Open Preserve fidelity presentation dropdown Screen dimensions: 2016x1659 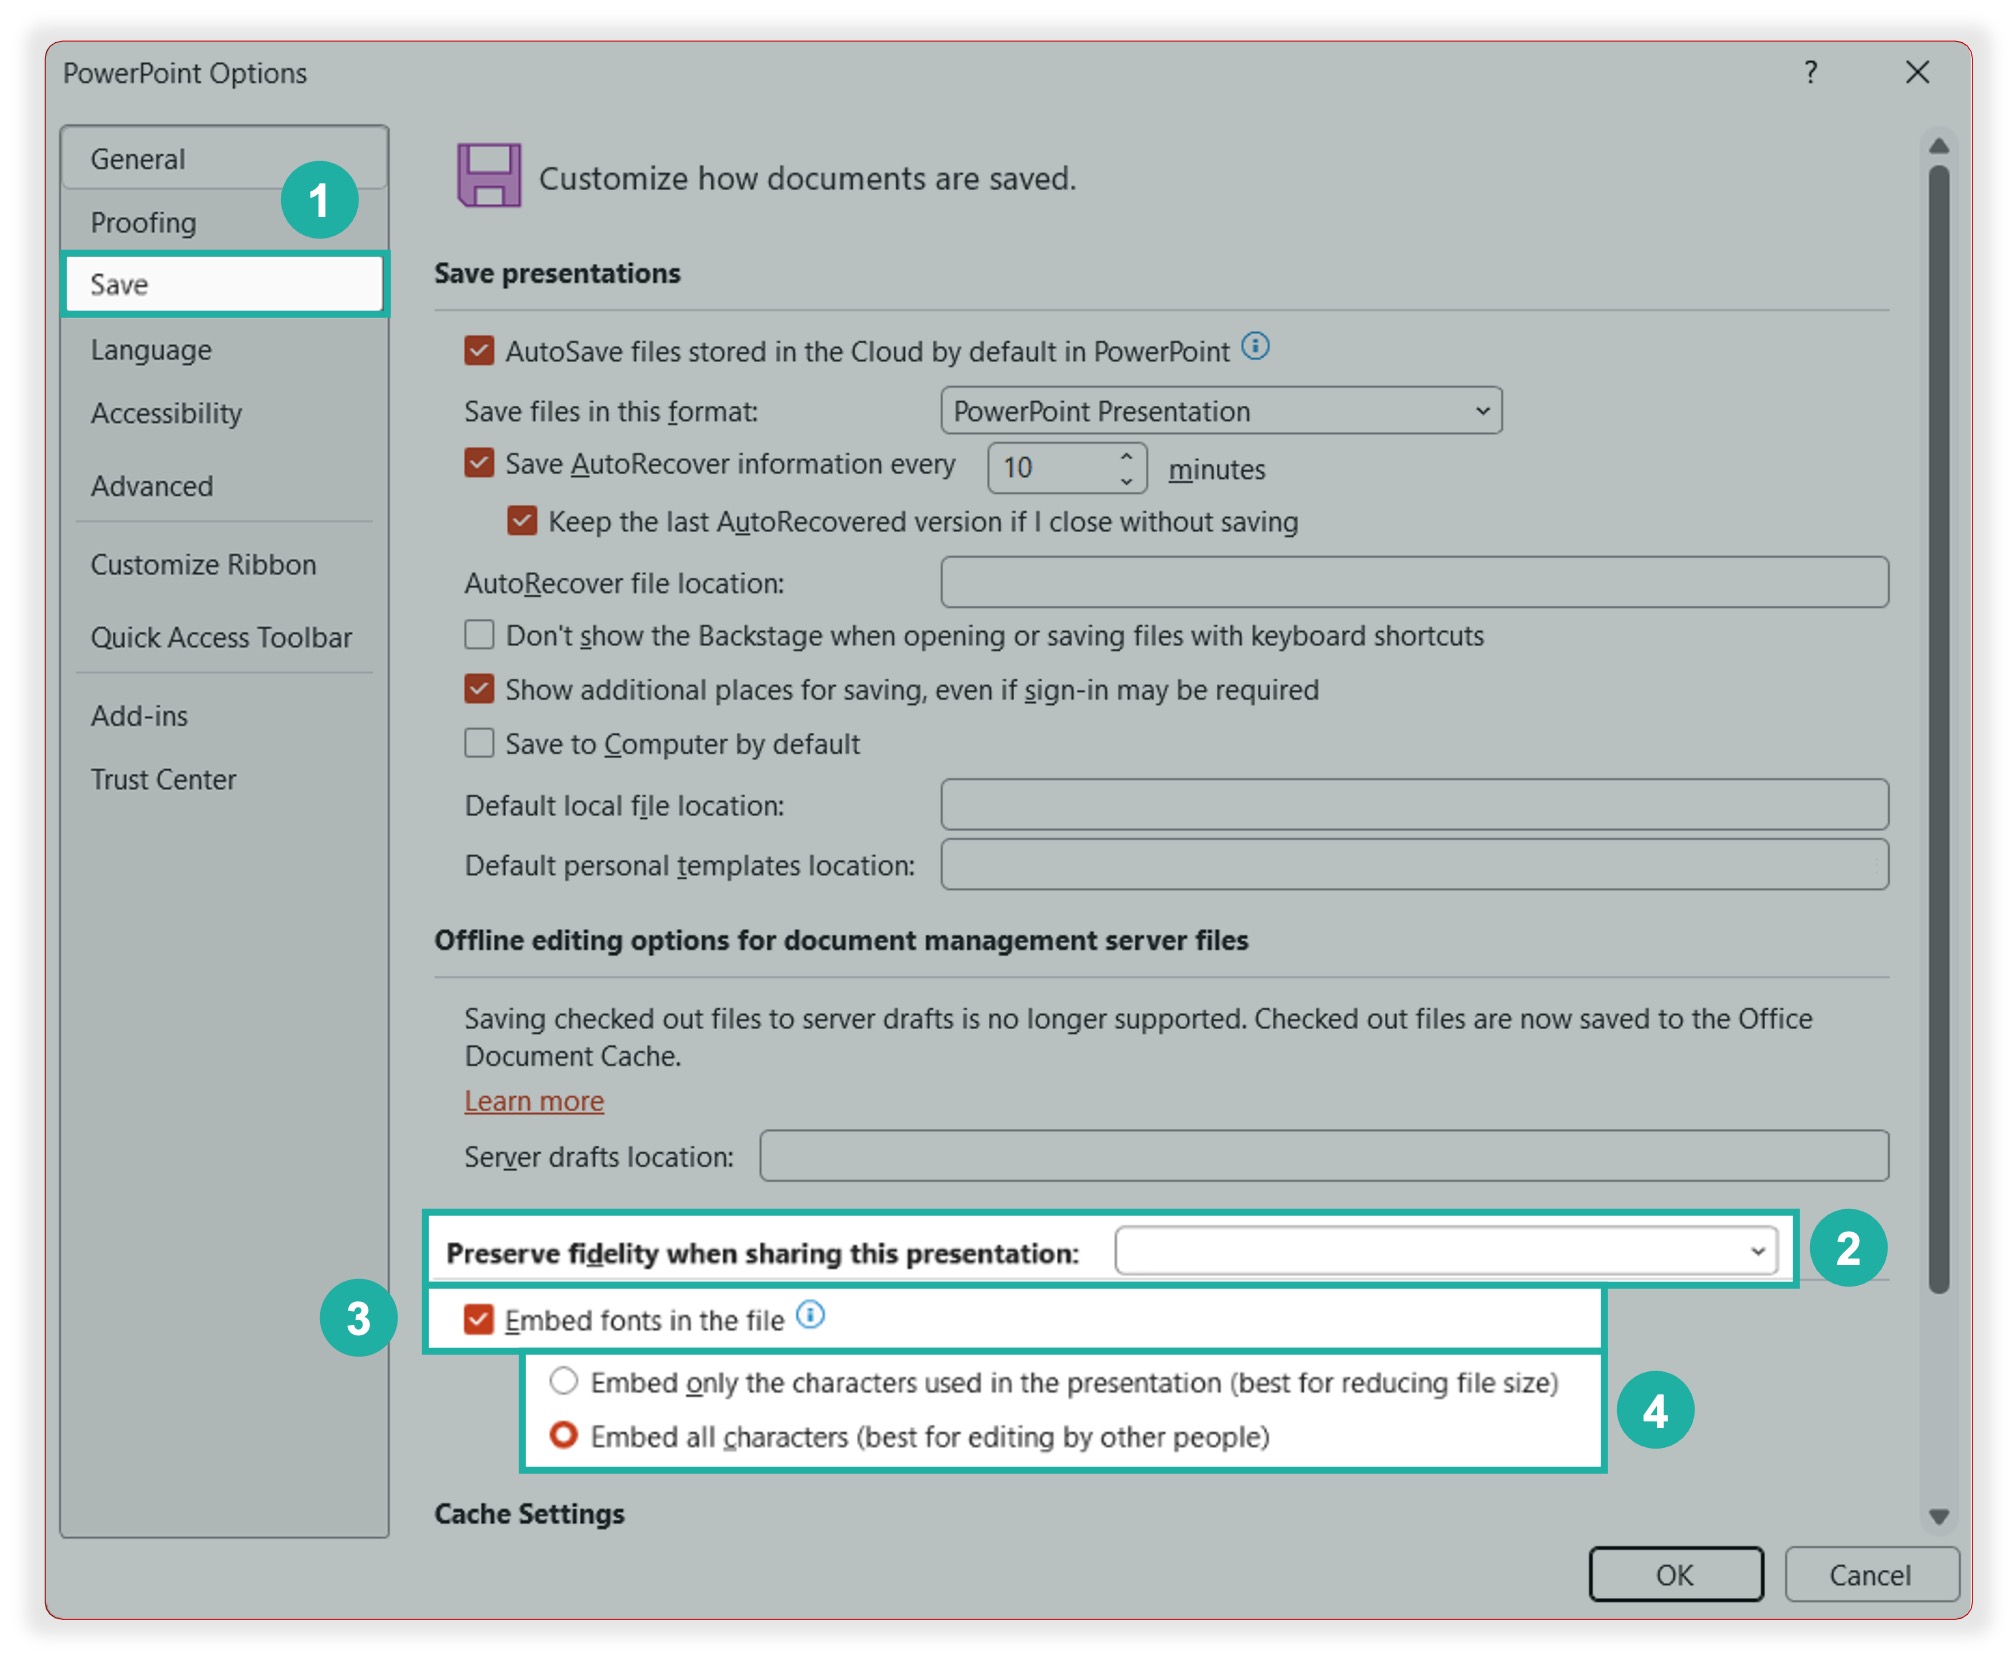[1446, 1251]
